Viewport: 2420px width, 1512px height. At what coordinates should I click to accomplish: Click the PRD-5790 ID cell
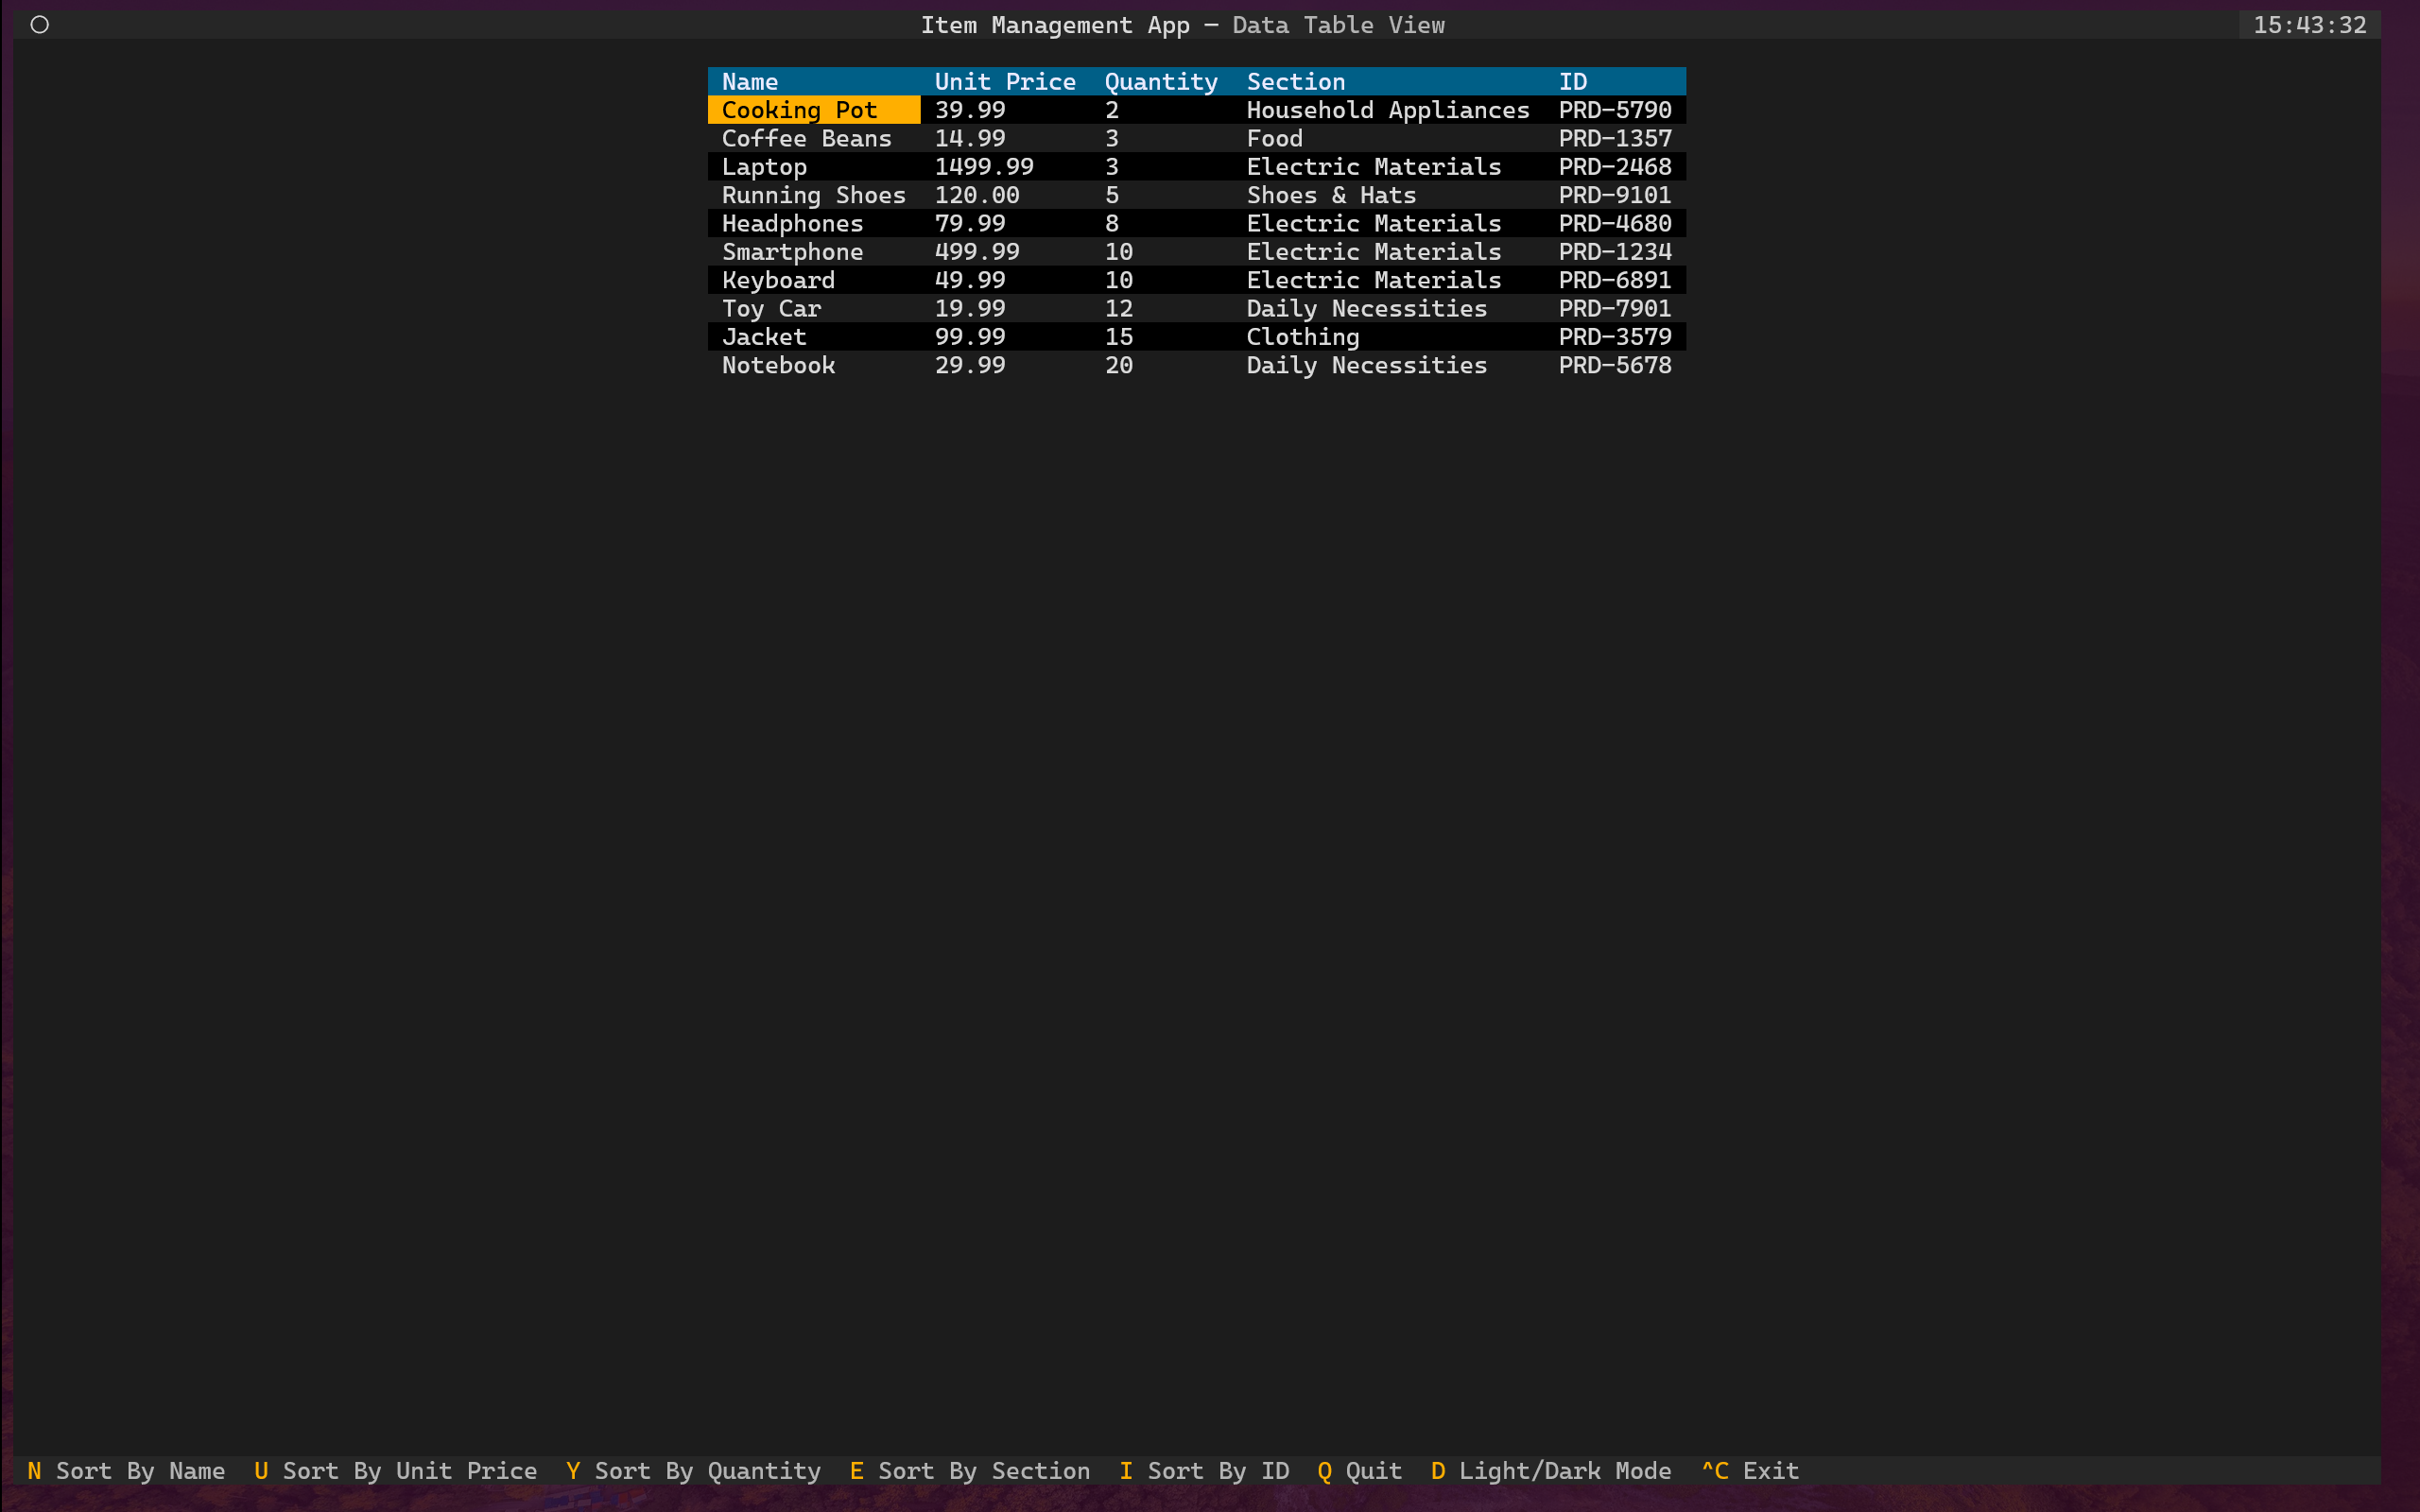click(1615, 110)
